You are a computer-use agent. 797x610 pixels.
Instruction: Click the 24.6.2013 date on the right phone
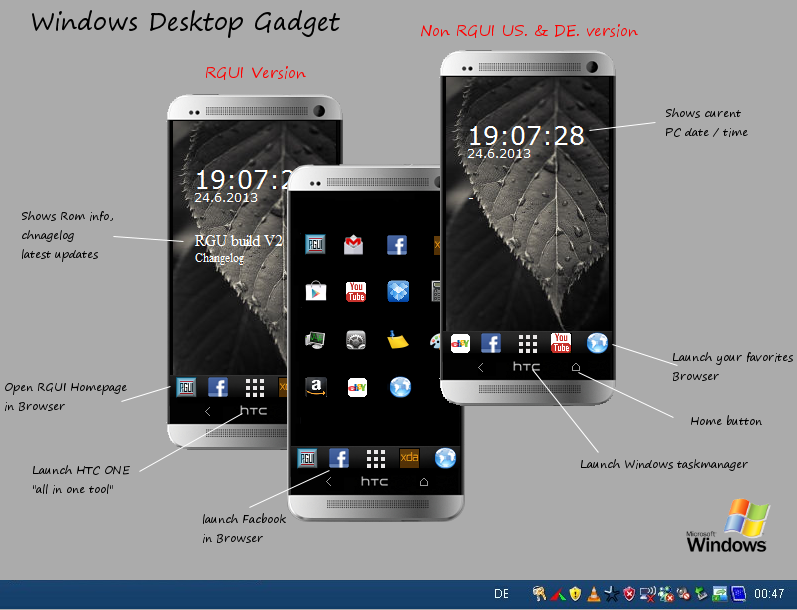click(x=499, y=154)
